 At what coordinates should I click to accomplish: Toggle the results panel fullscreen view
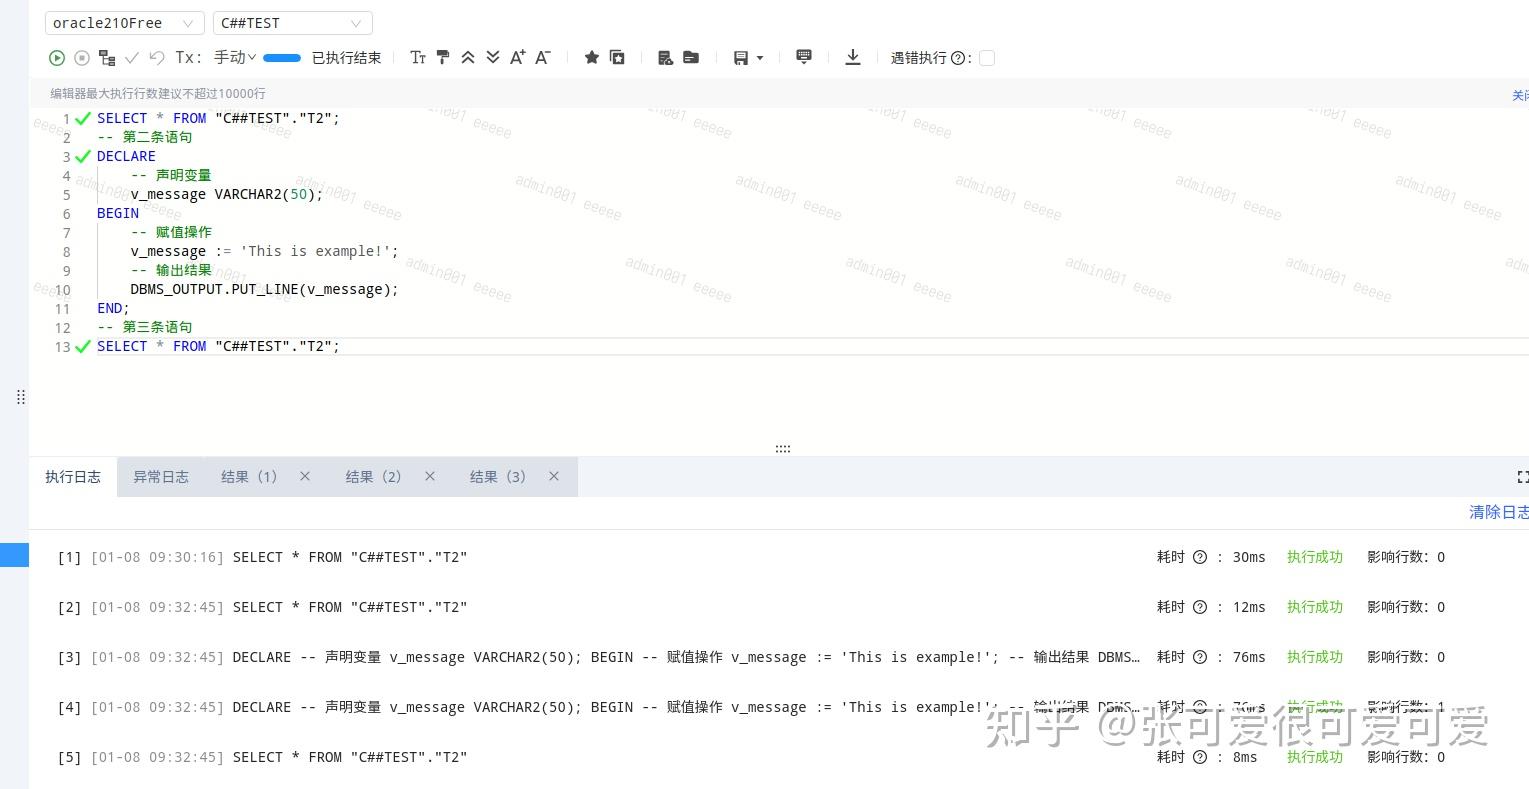[1522, 477]
